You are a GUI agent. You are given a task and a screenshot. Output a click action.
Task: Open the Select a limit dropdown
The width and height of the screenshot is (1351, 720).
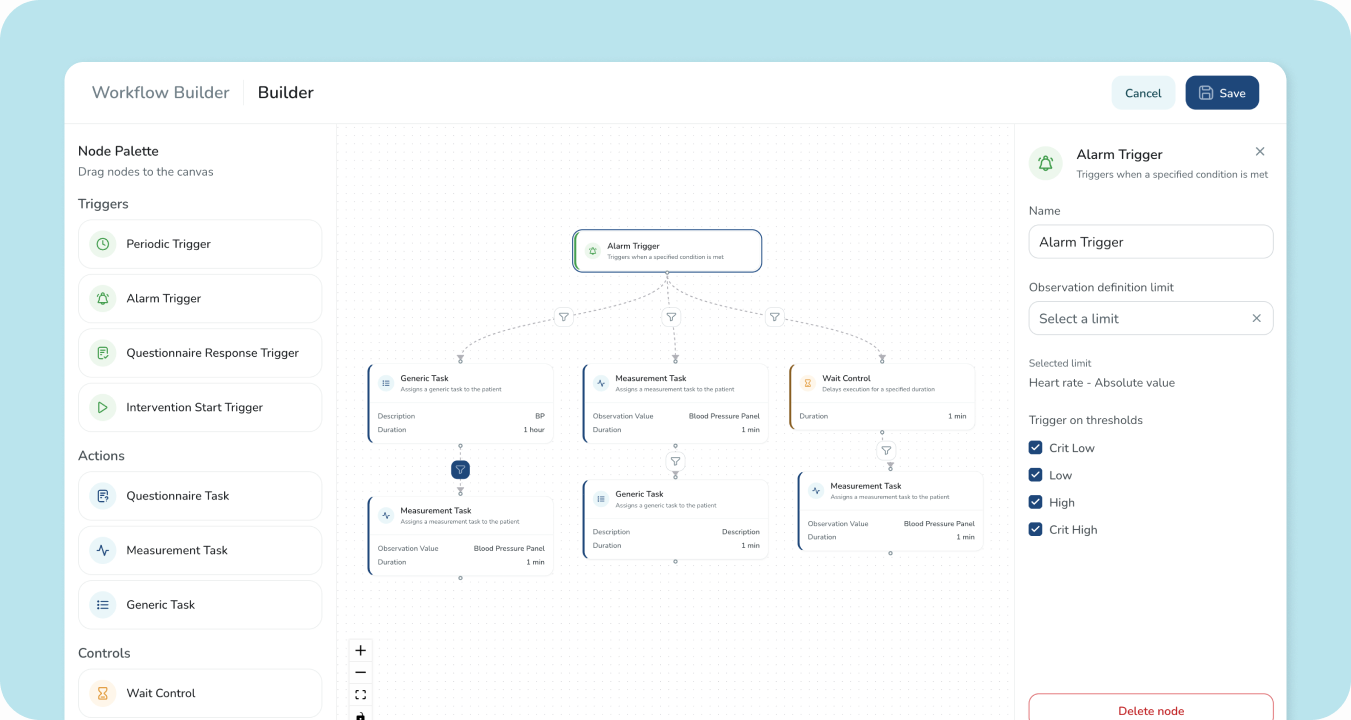click(x=1151, y=318)
